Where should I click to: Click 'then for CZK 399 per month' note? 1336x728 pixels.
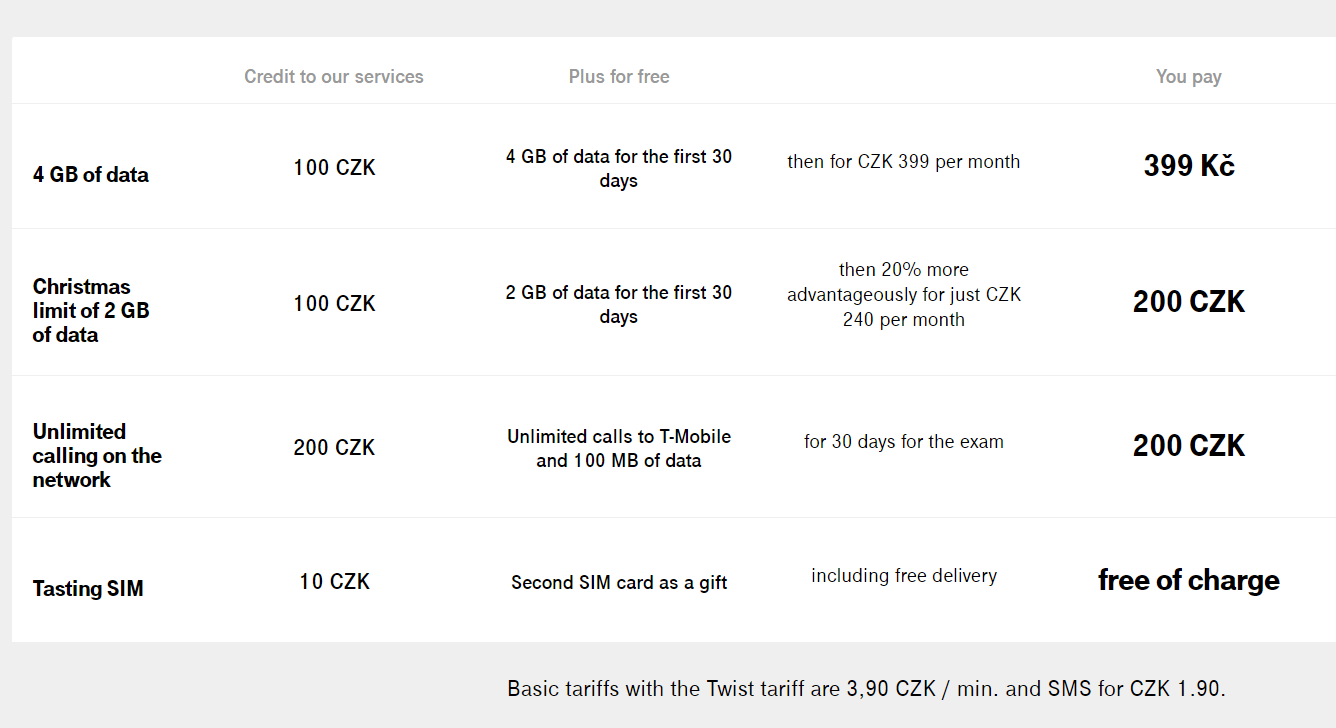pyautogui.click(x=904, y=162)
